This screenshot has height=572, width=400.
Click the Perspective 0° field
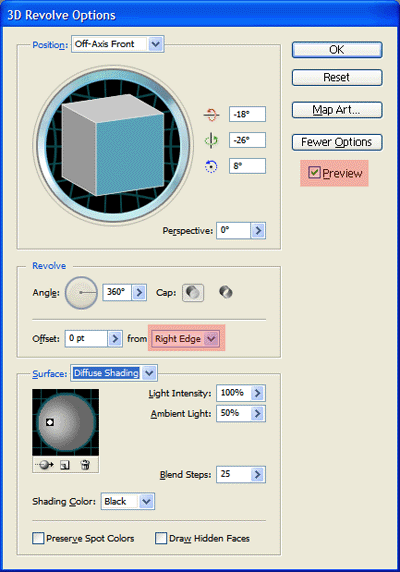(233, 231)
